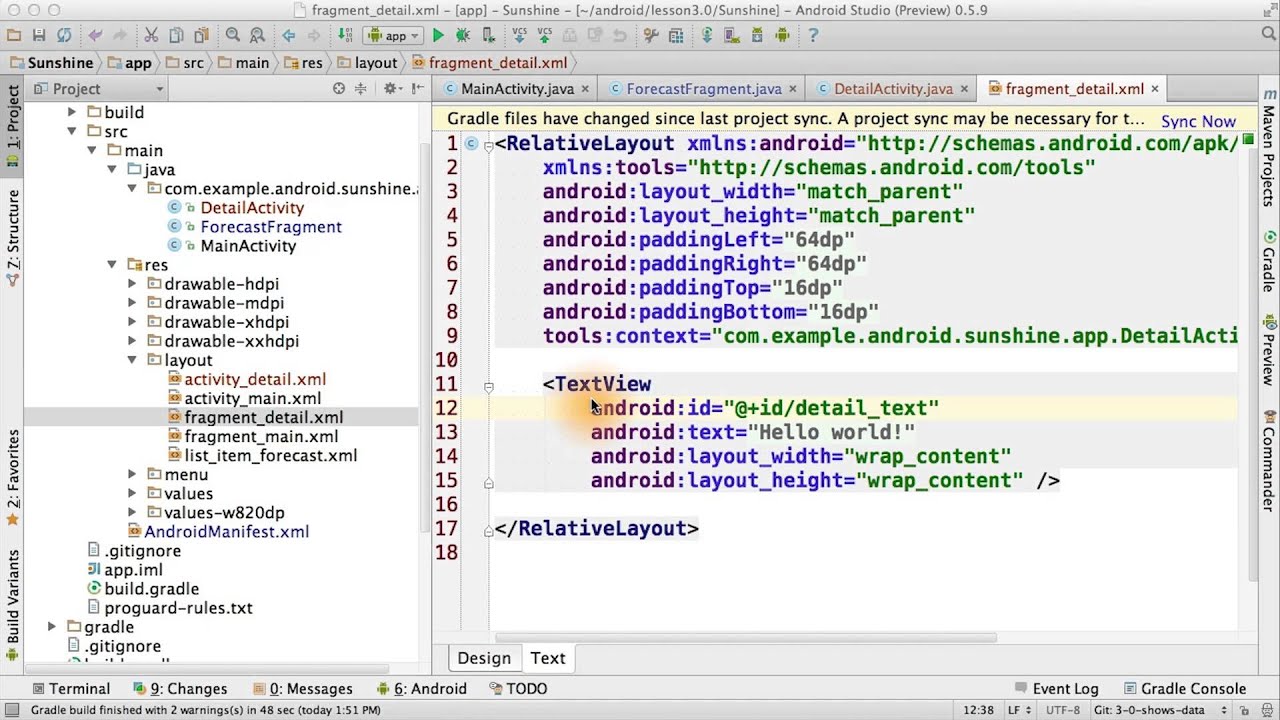Fold the RelativeLayout tag at line 1
The width and height of the screenshot is (1280, 720).
[x=488, y=145]
